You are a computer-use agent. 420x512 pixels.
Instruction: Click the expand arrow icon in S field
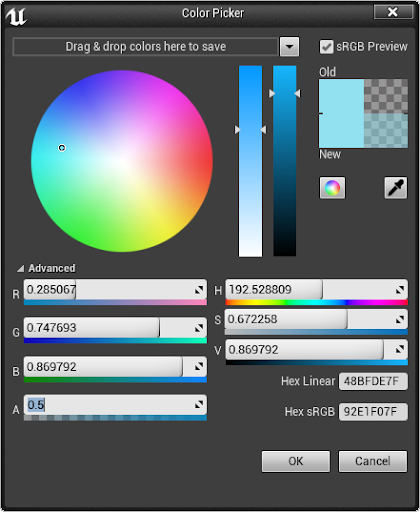tap(400, 319)
